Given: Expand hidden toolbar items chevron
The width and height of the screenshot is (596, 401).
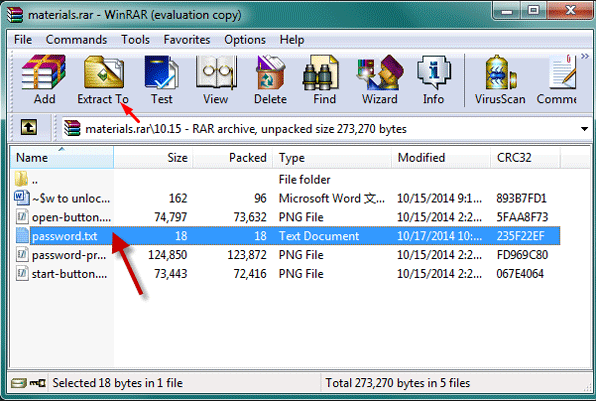Looking at the screenshot, I should click(585, 56).
